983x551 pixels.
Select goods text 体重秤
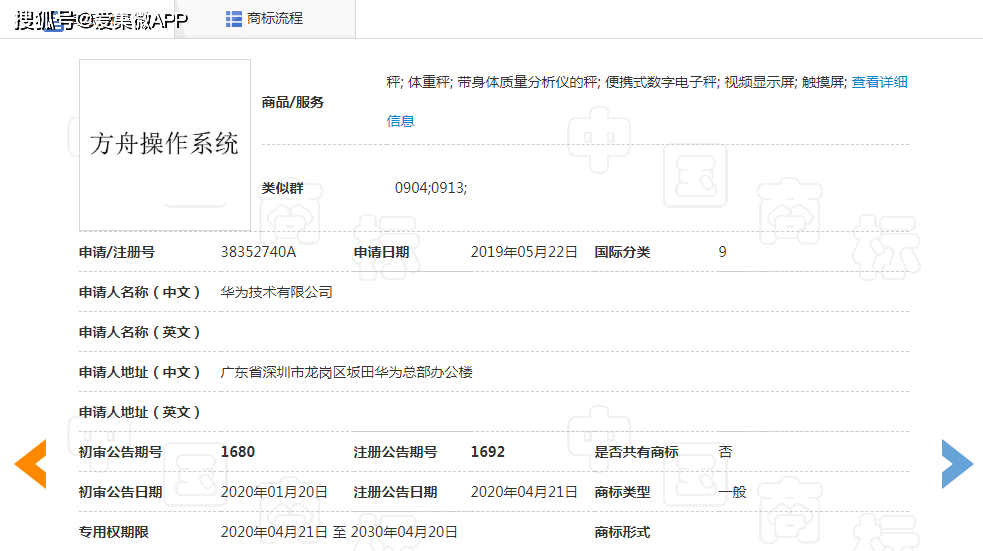coord(429,82)
